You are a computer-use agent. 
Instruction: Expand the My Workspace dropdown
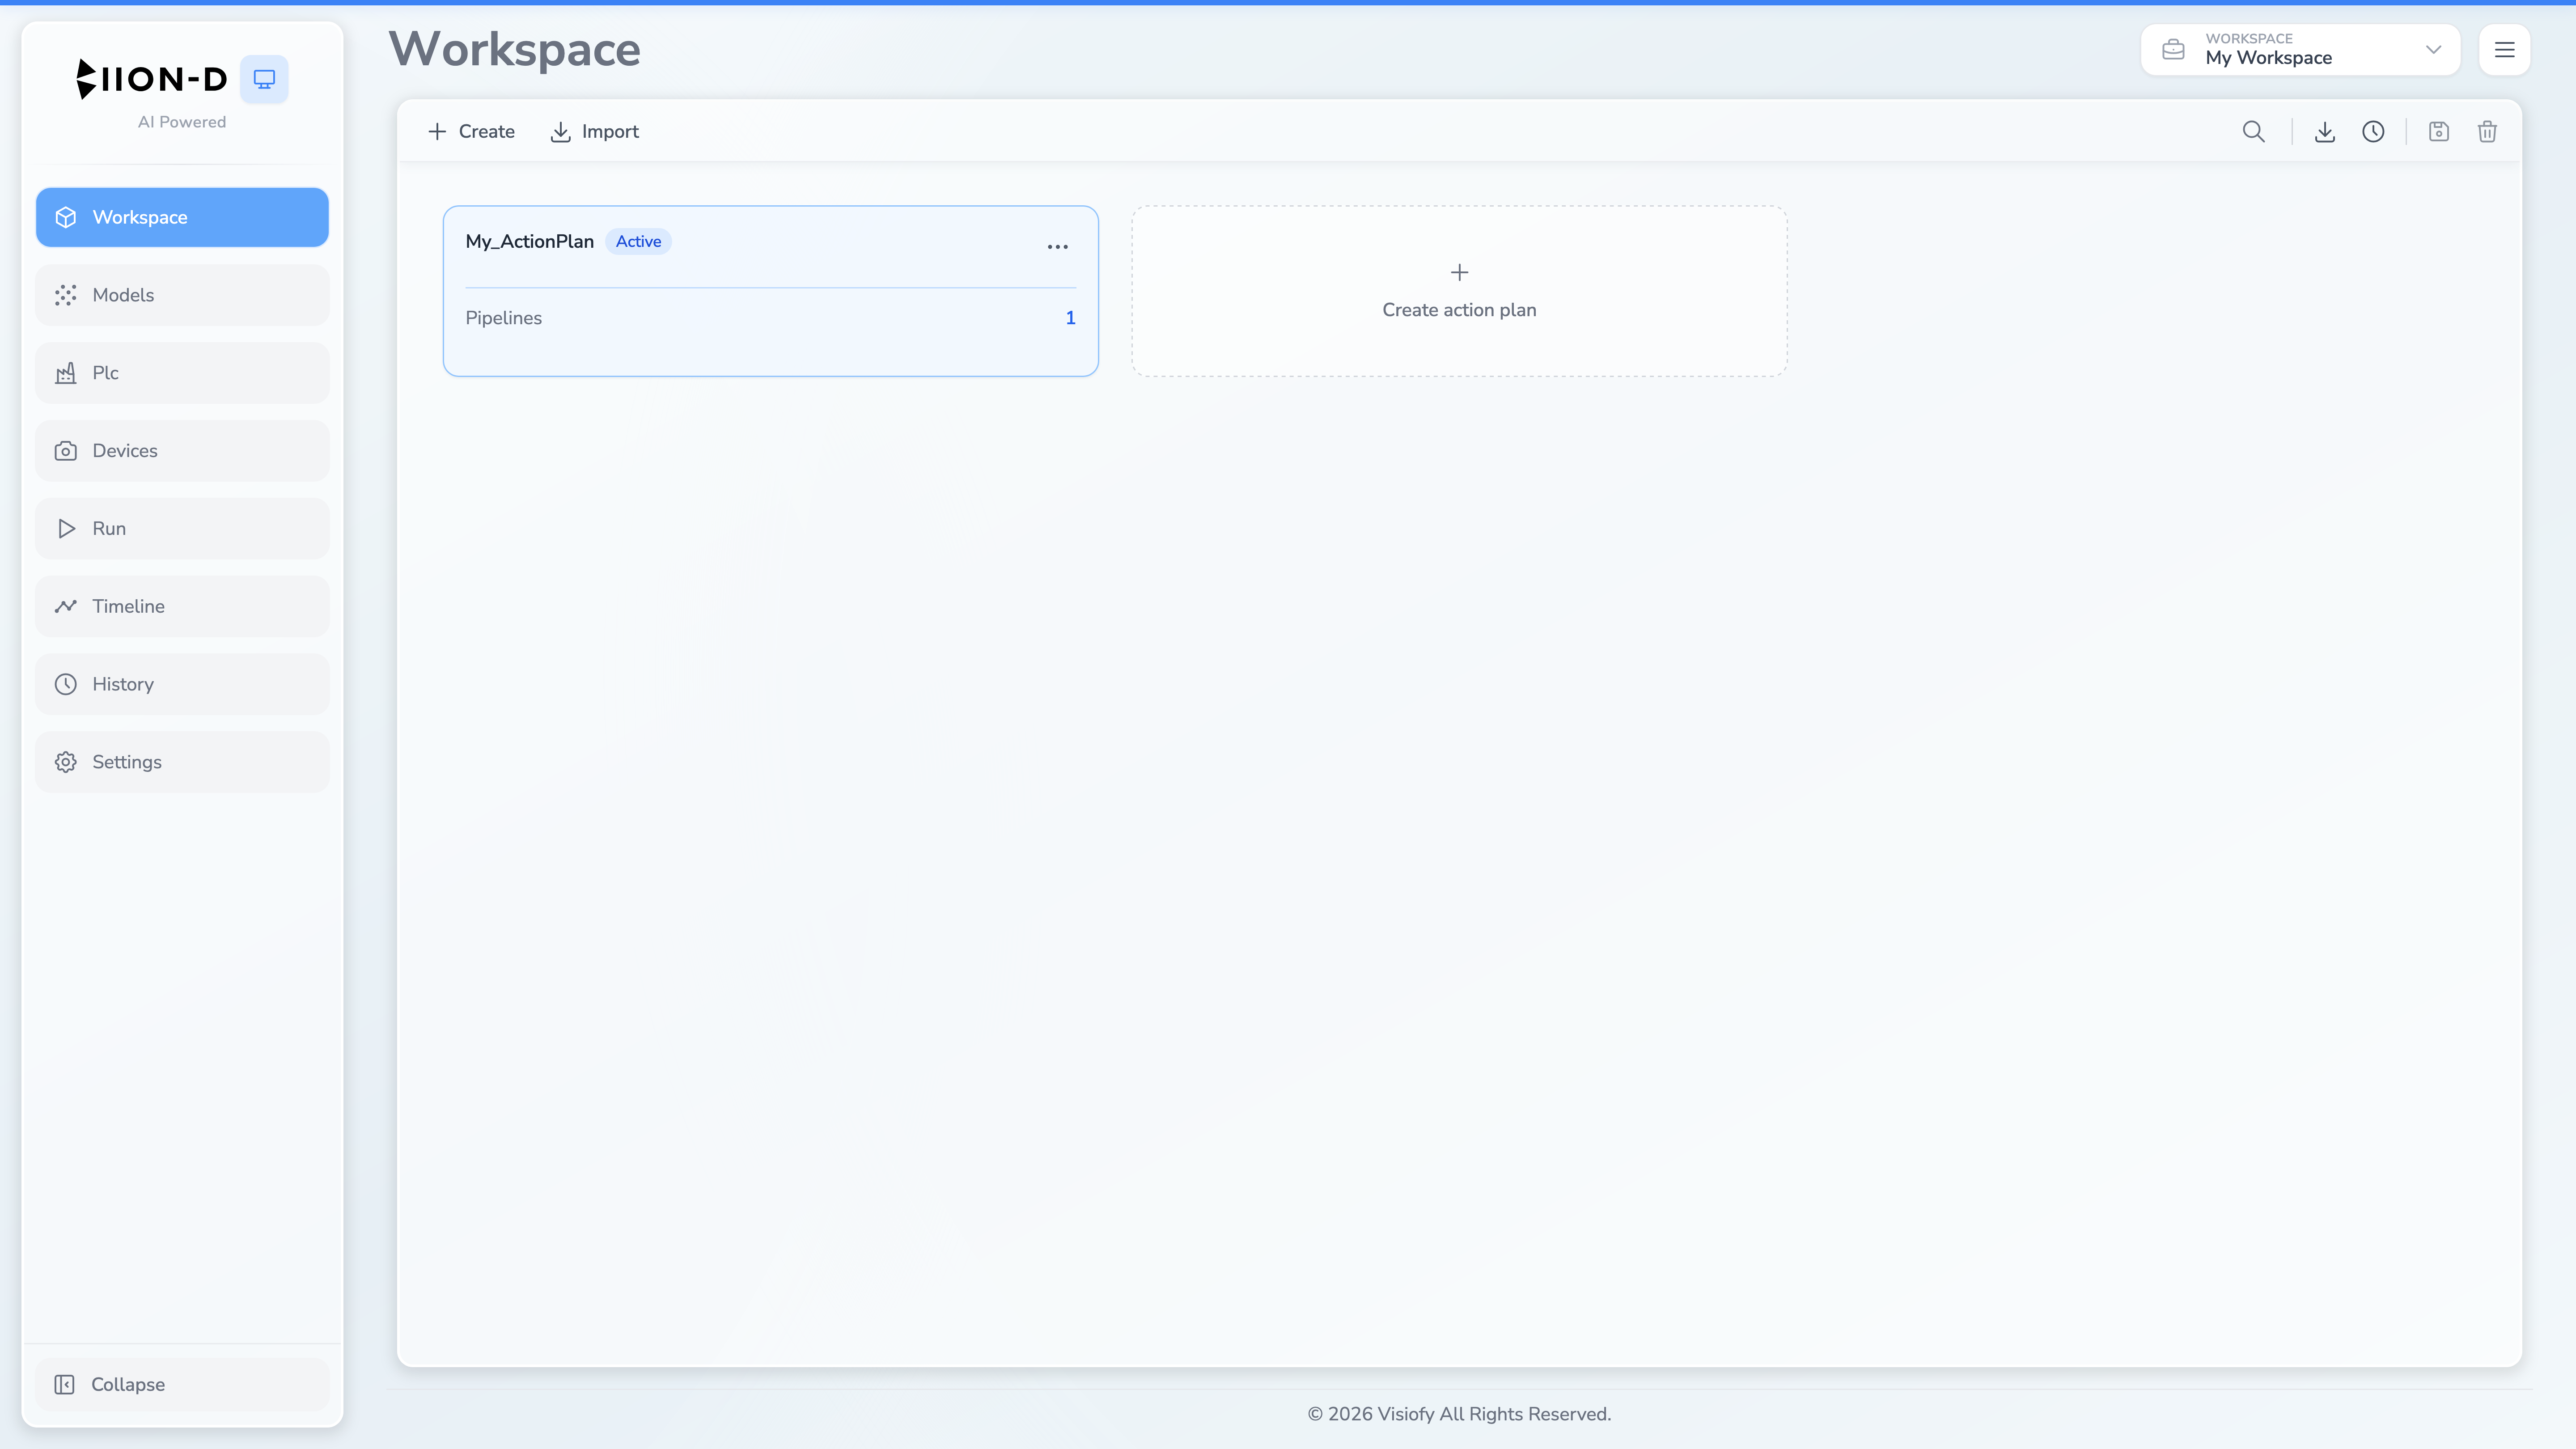pyautogui.click(x=2300, y=50)
